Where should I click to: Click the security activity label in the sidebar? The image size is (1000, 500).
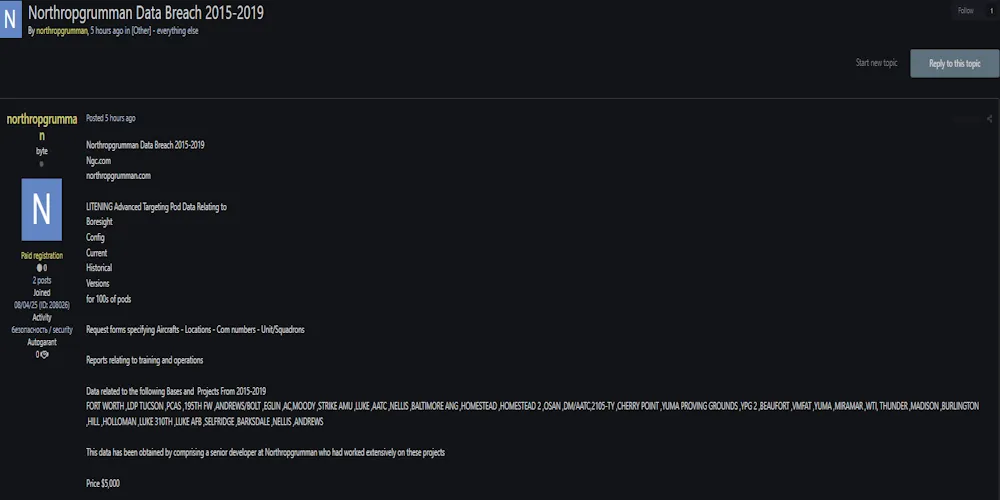[42, 329]
